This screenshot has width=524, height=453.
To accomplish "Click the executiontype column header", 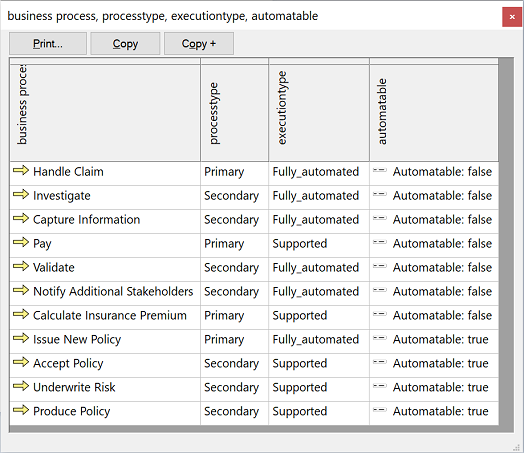I will click(319, 112).
